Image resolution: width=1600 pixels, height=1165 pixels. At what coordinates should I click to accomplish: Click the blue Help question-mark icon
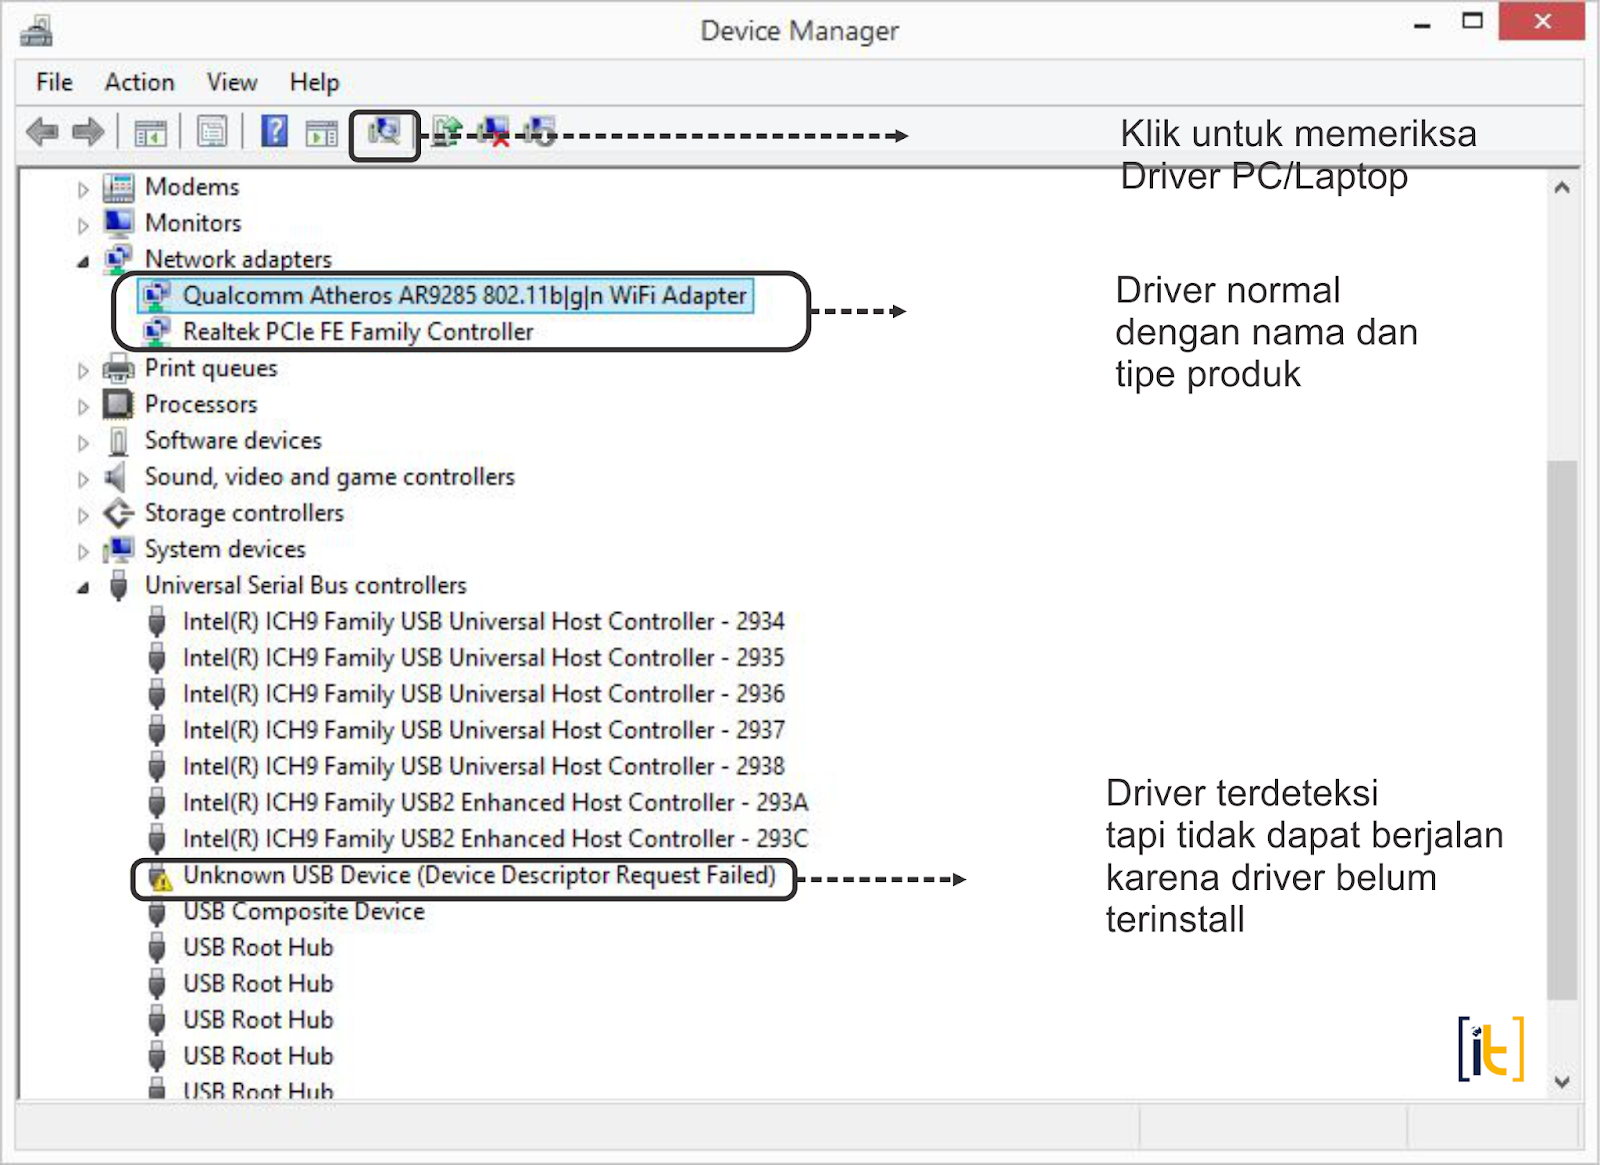[x=274, y=131]
